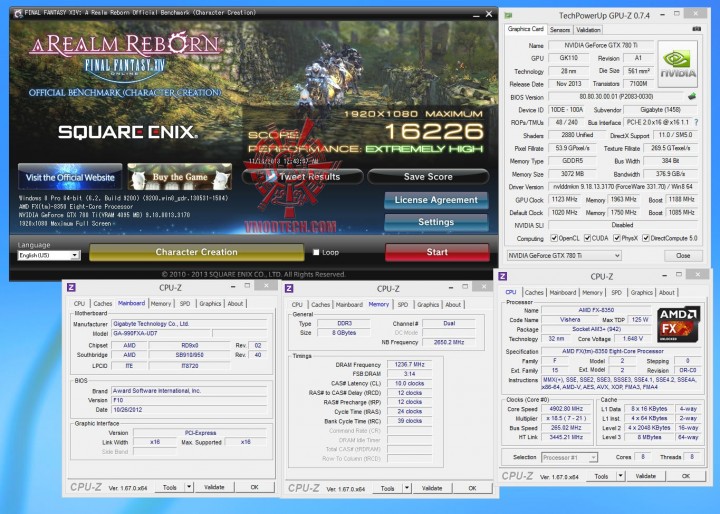The width and height of the screenshot is (720, 514).
Task: Open Caches tab in the CPU-Z CPU window
Action: [x=534, y=293]
